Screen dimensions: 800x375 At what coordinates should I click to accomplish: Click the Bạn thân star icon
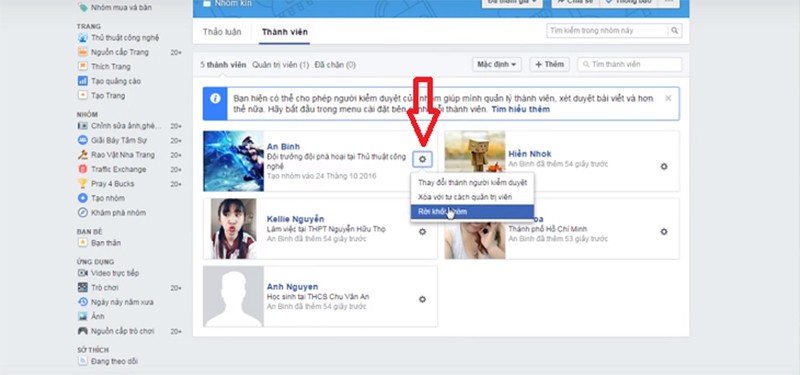point(83,243)
